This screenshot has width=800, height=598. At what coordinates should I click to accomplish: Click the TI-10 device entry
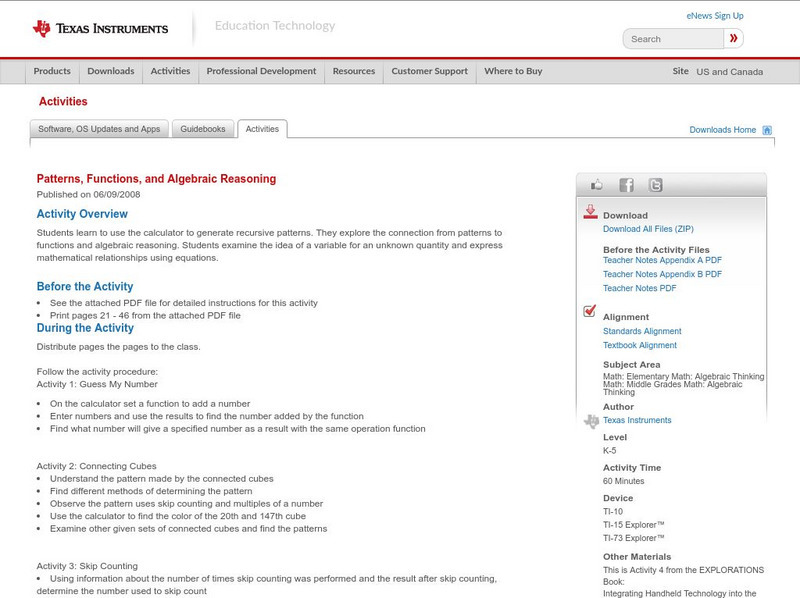[613, 512]
